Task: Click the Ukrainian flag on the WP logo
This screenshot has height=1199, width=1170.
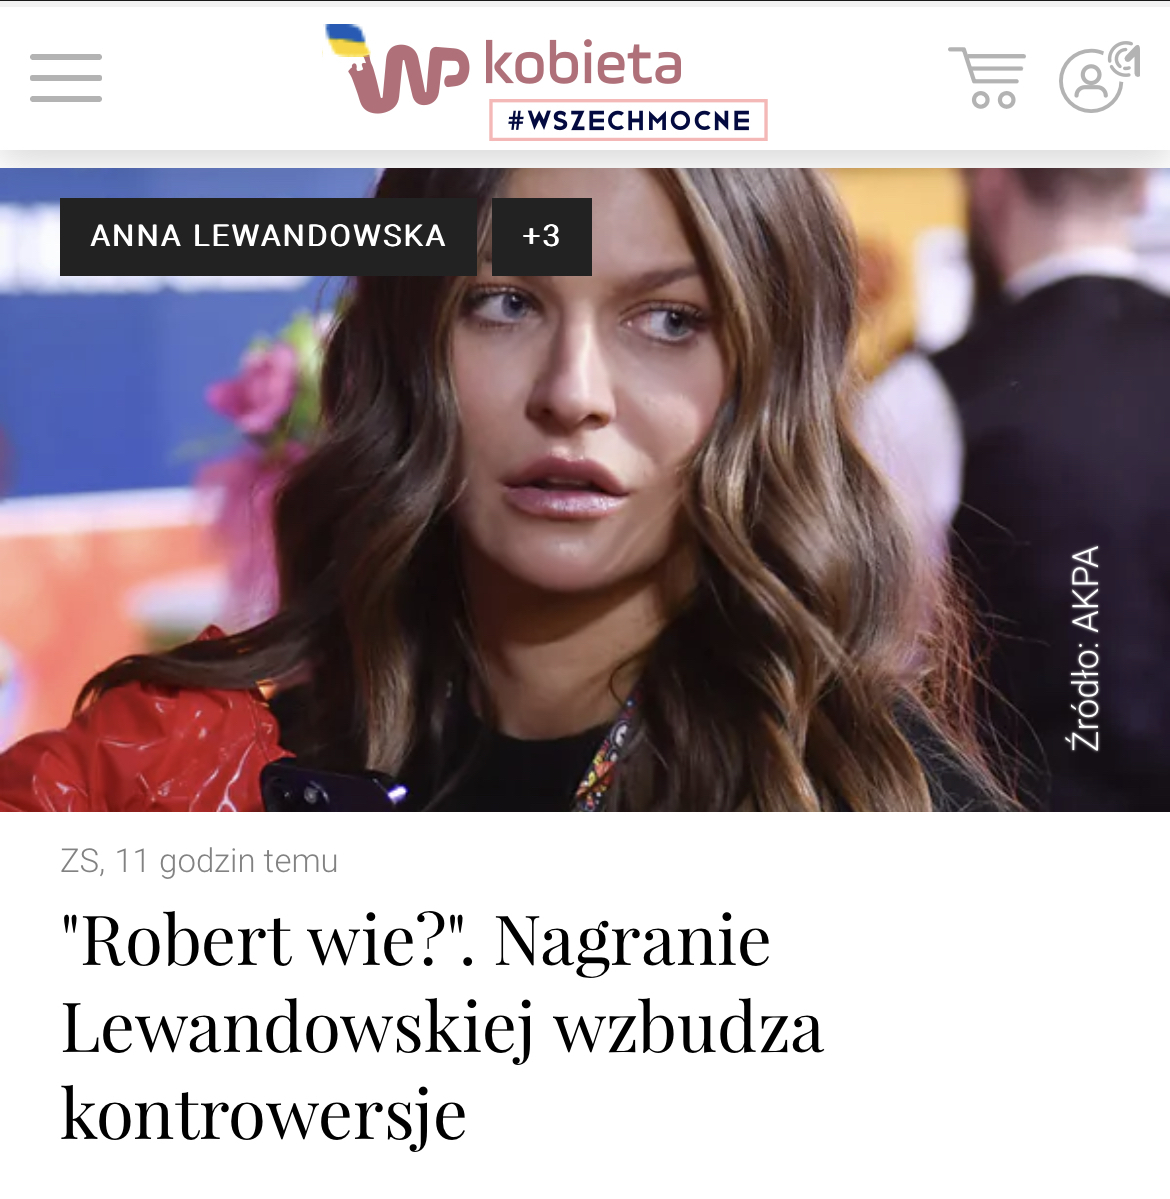Action: pyautogui.click(x=346, y=40)
